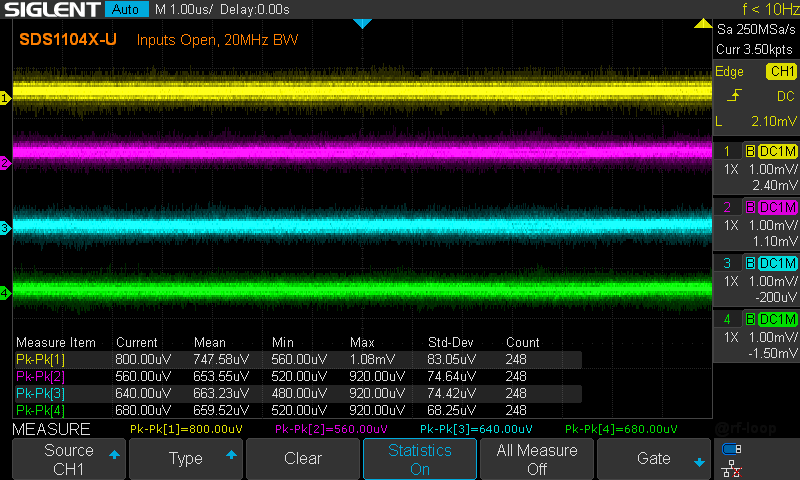Screen dimensions: 800x480
Task: Click the yellow DC1M coupling badge
Action: pyautogui.click(x=778, y=151)
